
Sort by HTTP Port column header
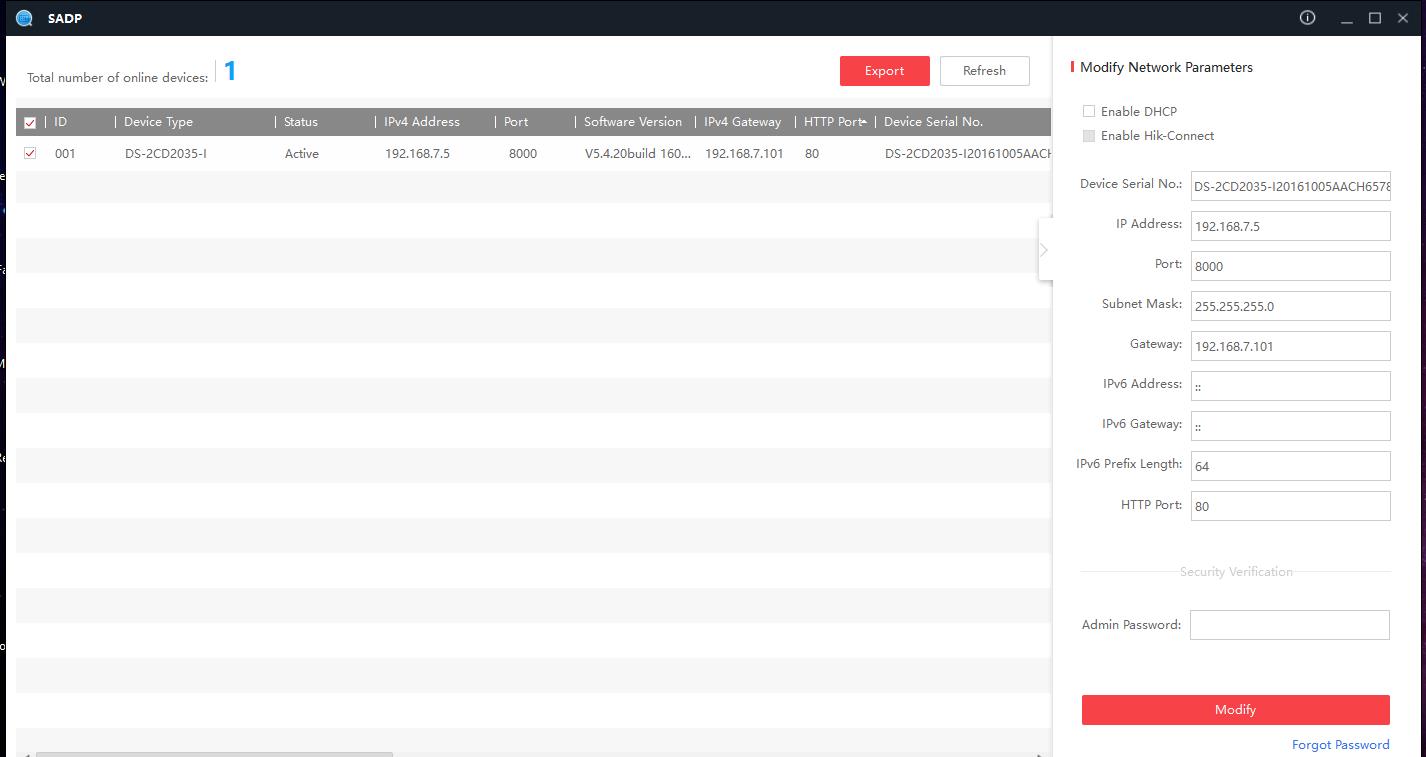pyautogui.click(x=832, y=122)
